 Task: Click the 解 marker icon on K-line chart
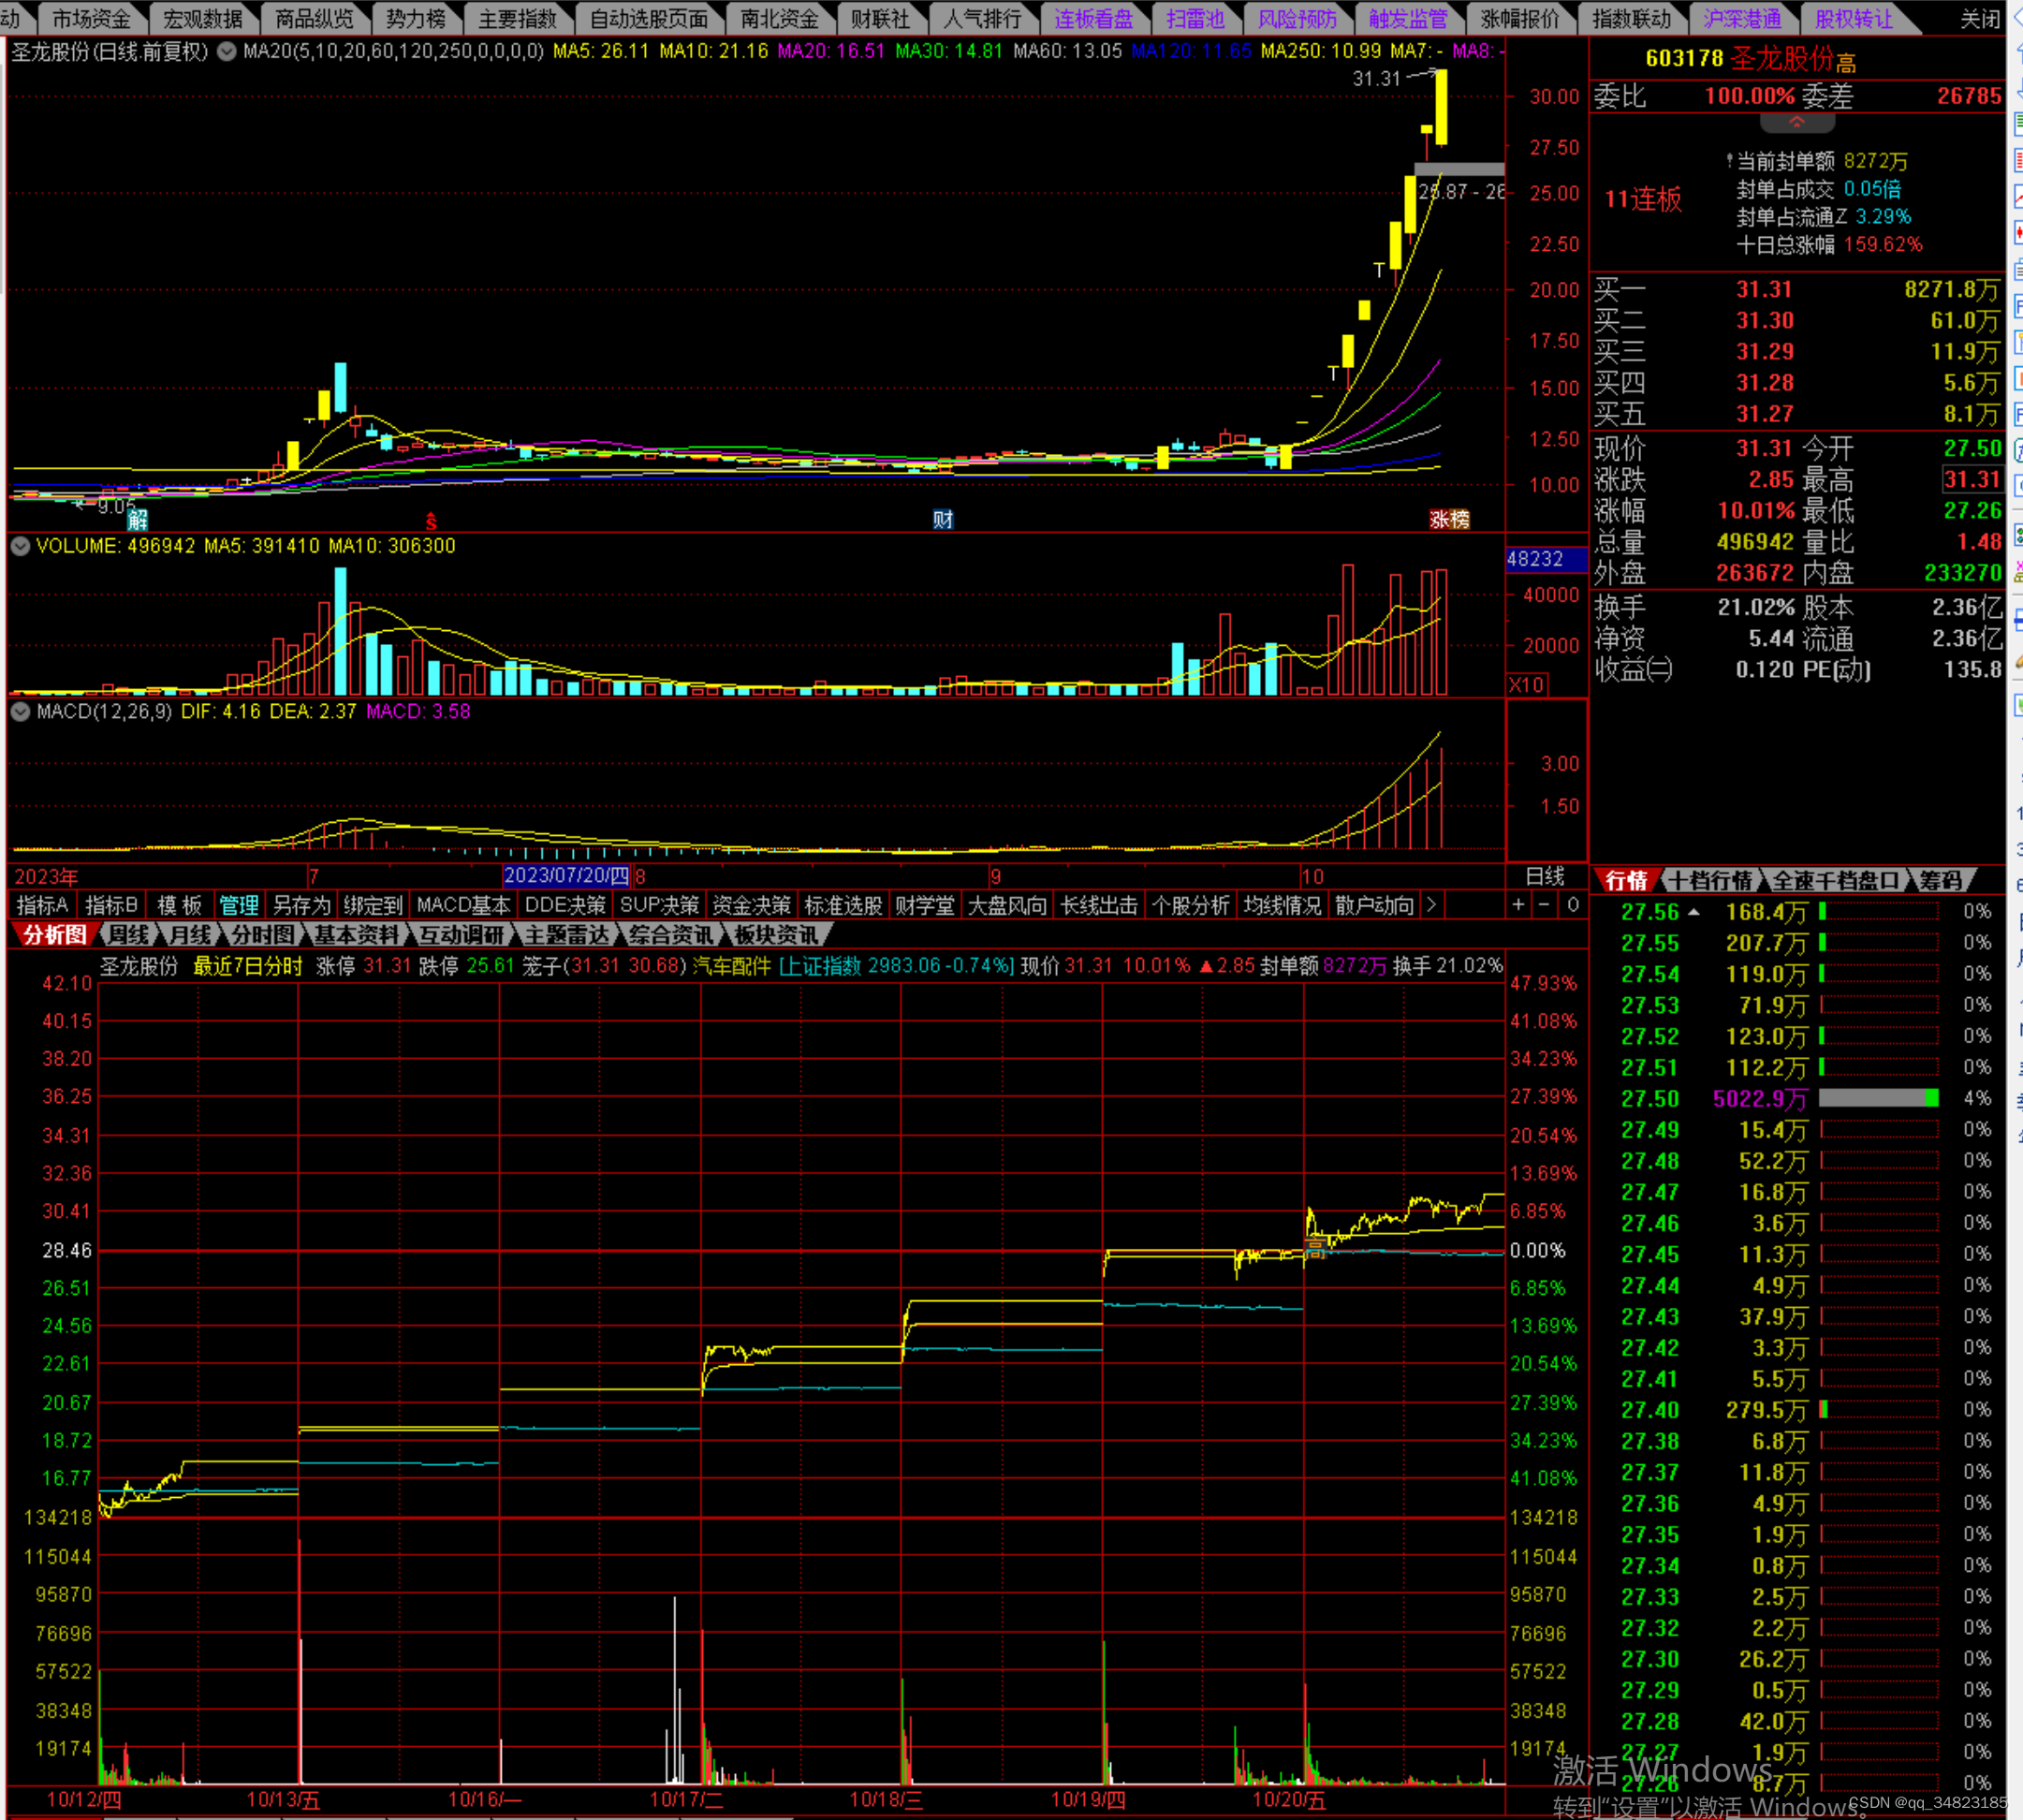tap(138, 519)
